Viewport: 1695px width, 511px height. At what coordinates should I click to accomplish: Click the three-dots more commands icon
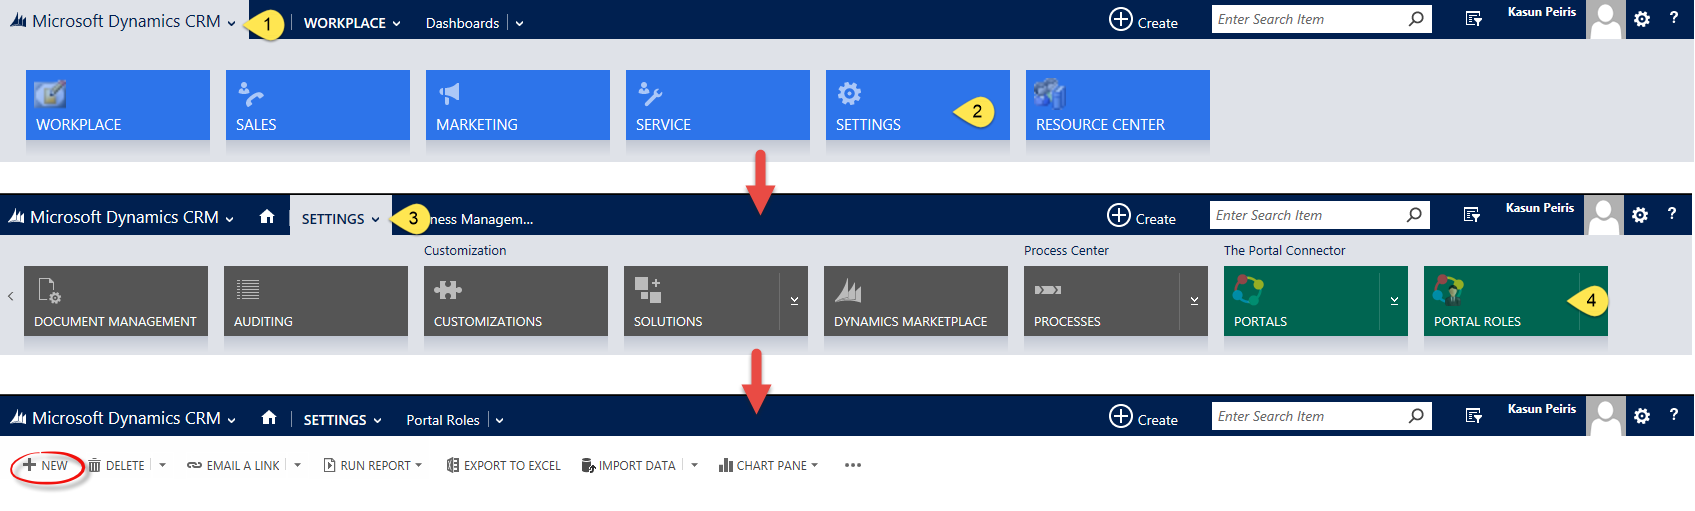[852, 465]
